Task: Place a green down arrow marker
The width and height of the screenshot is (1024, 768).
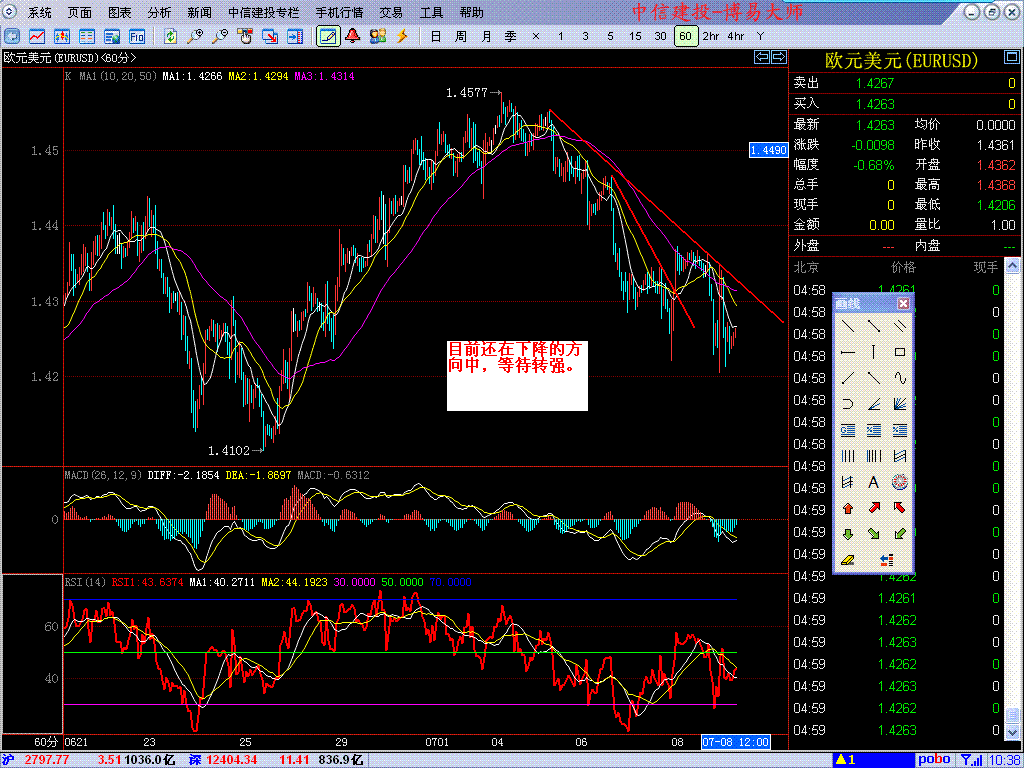Action: 848,534
